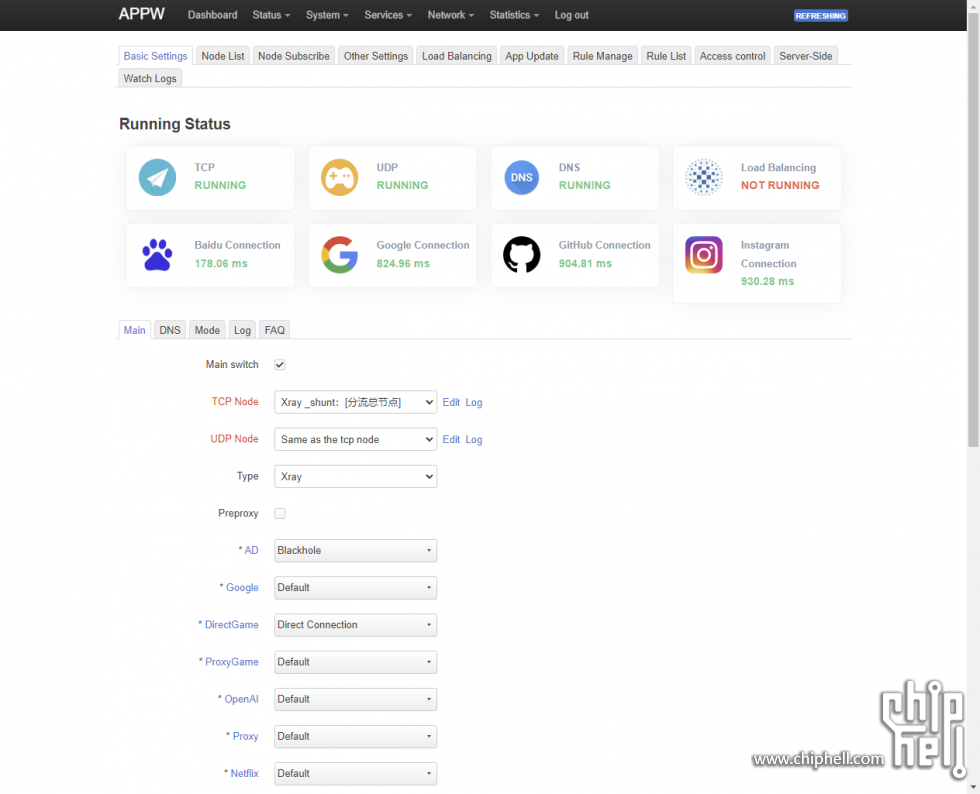Click the AD rule label link
This screenshot has height=794, width=980.
(x=251, y=550)
